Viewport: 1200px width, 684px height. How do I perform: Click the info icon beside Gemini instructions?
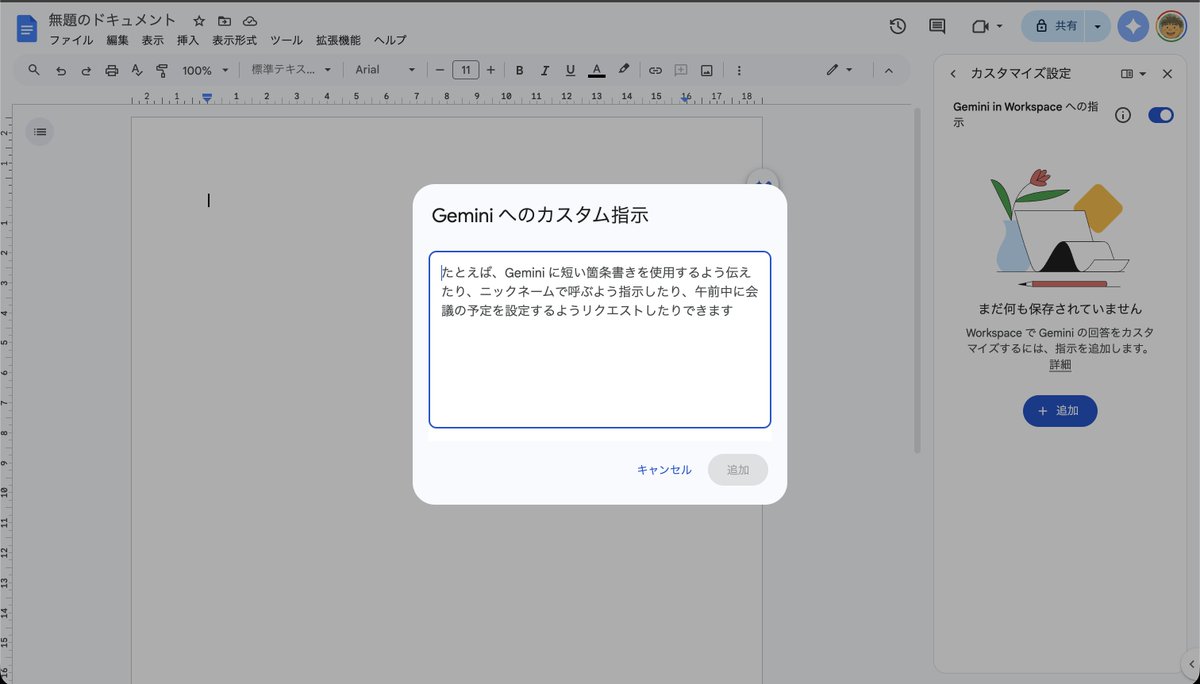click(x=1122, y=115)
